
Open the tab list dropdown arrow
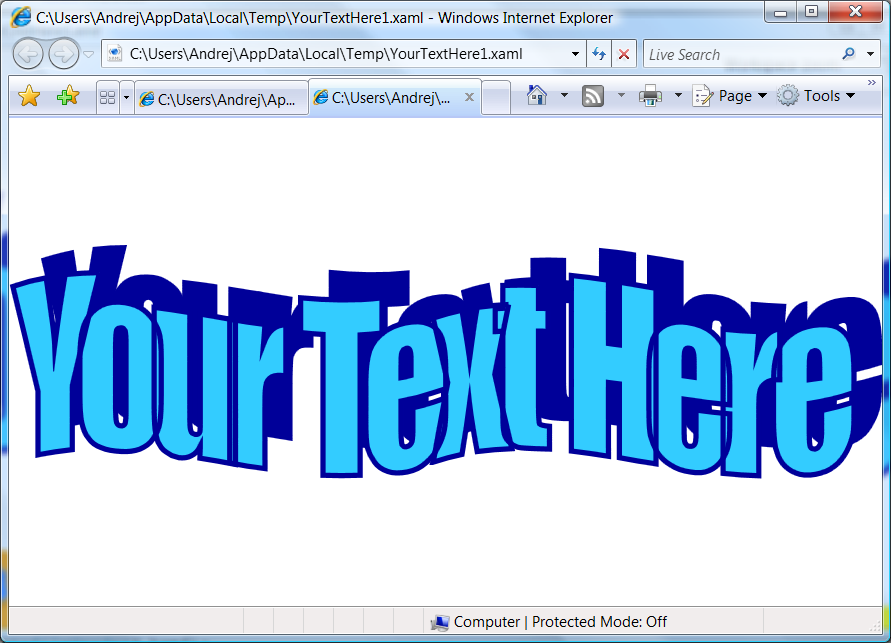click(x=126, y=98)
